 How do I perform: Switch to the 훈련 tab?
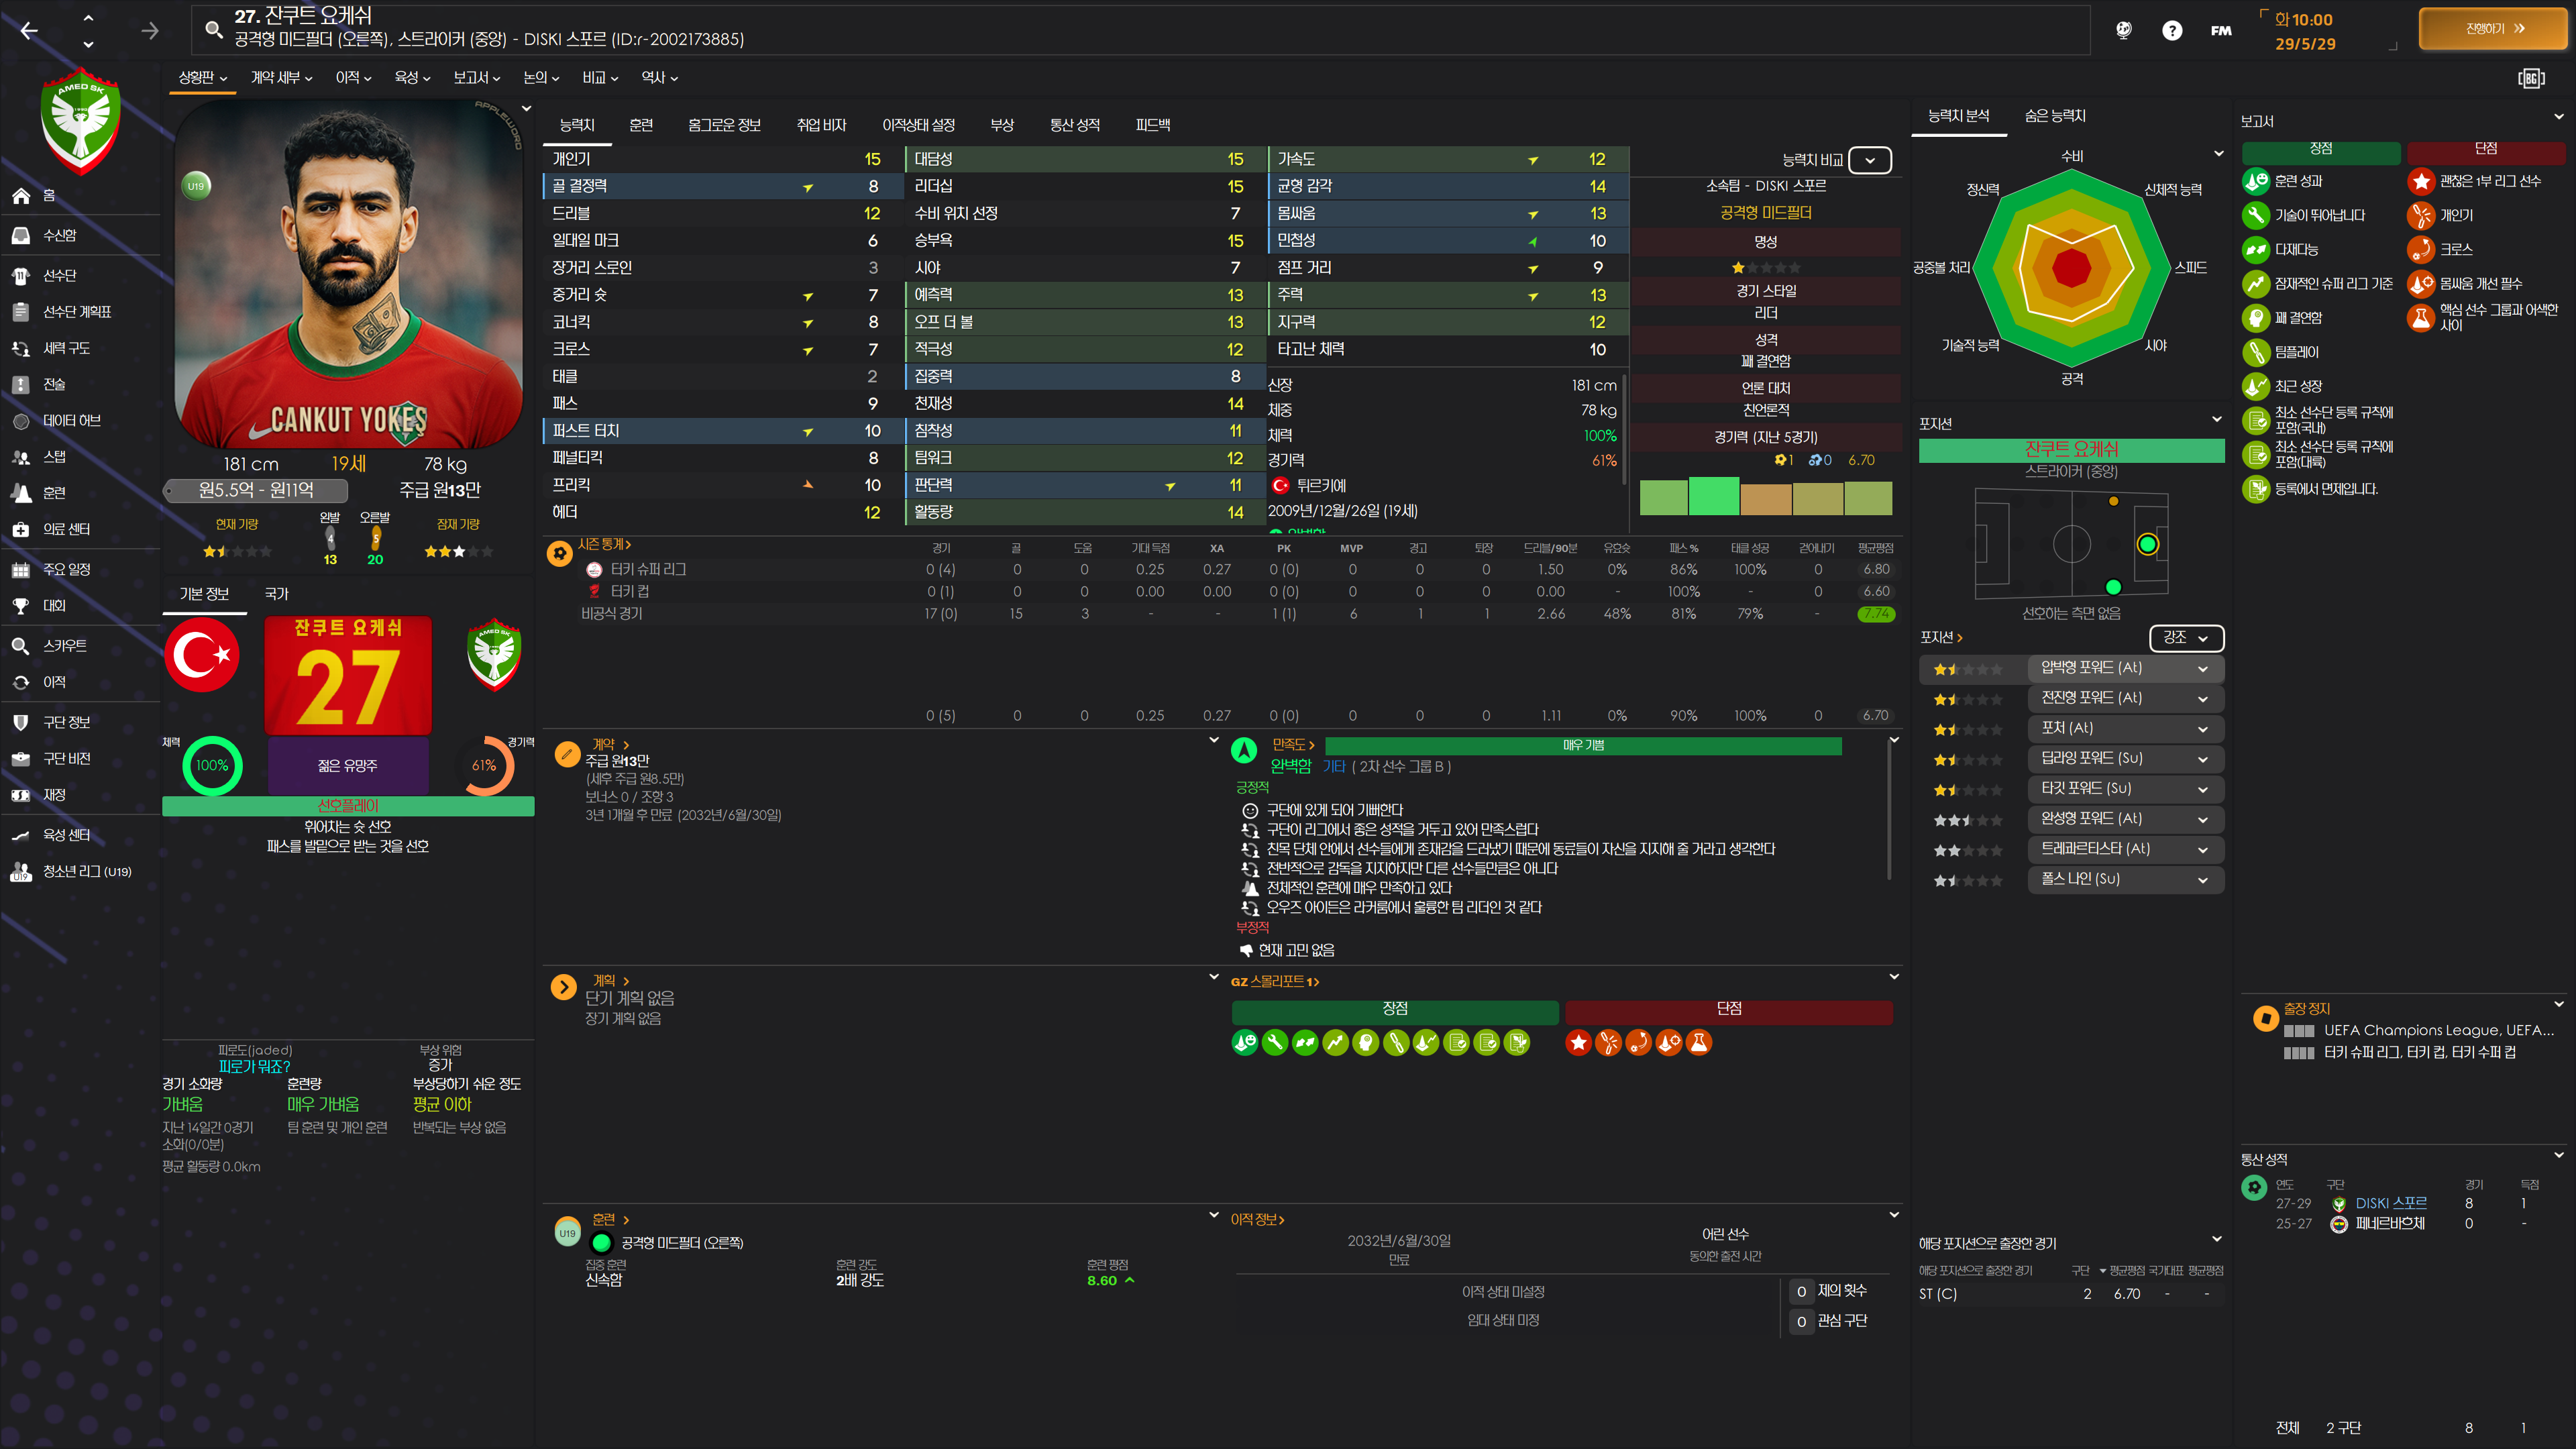coord(641,125)
